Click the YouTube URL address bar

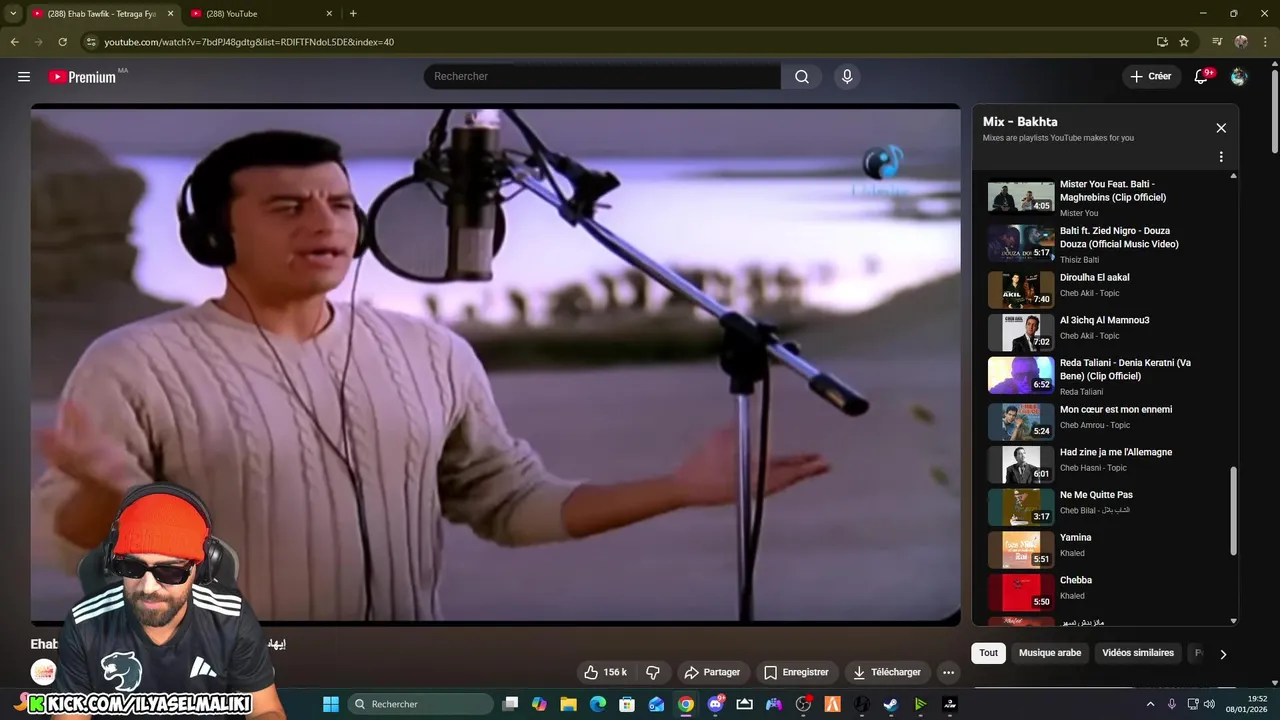pos(620,42)
